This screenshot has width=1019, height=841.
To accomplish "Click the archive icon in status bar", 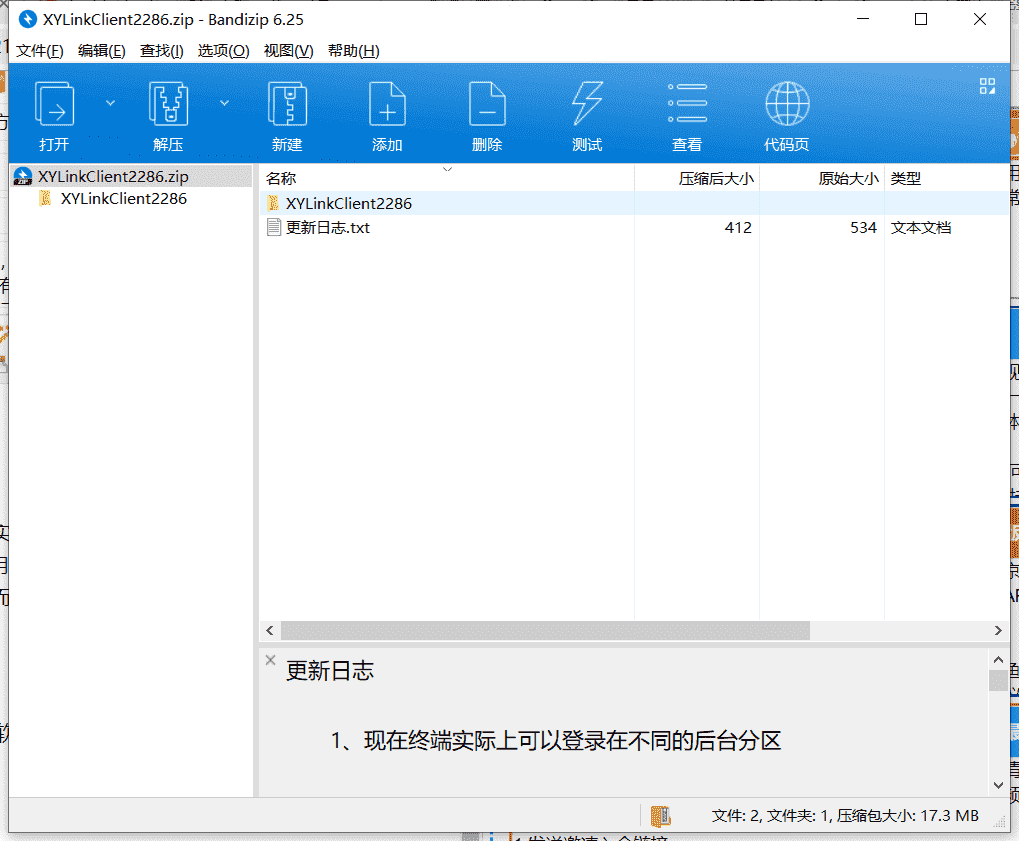I will click(660, 816).
